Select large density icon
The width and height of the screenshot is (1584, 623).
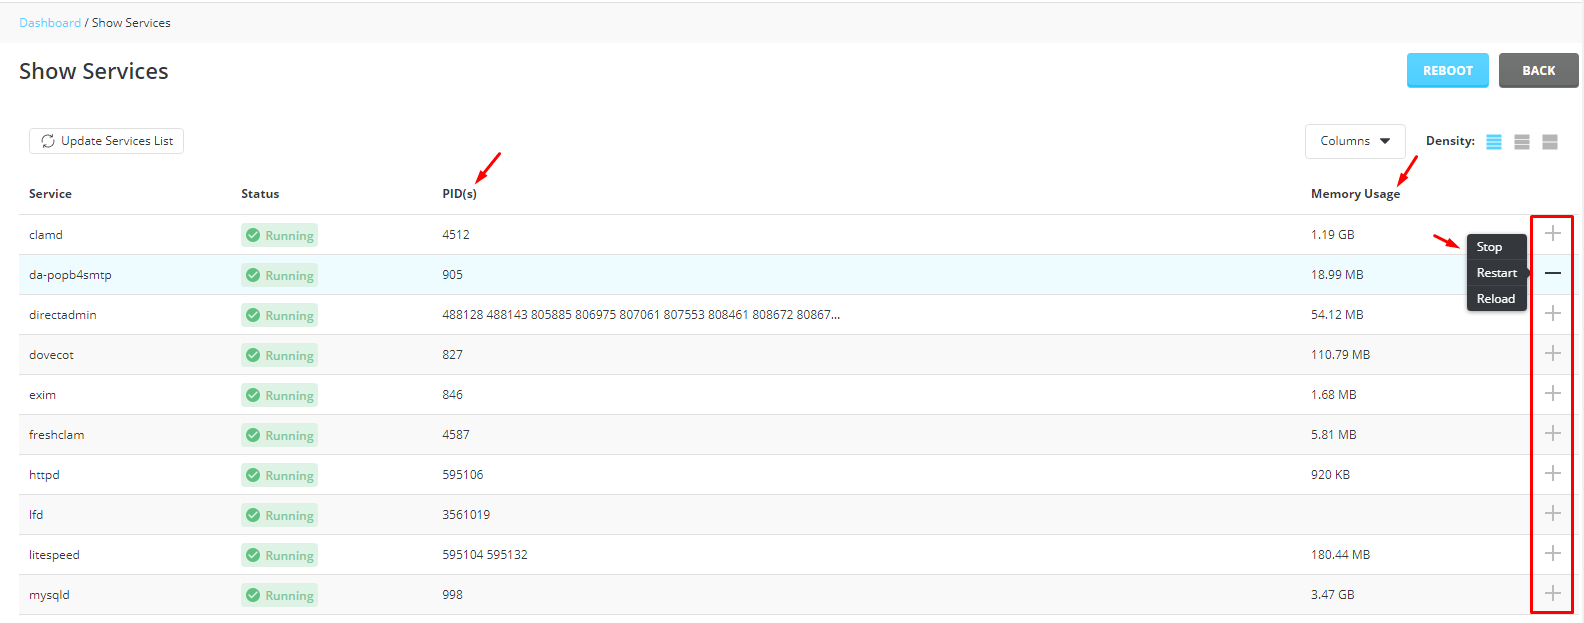pyautogui.click(x=1550, y=142)
